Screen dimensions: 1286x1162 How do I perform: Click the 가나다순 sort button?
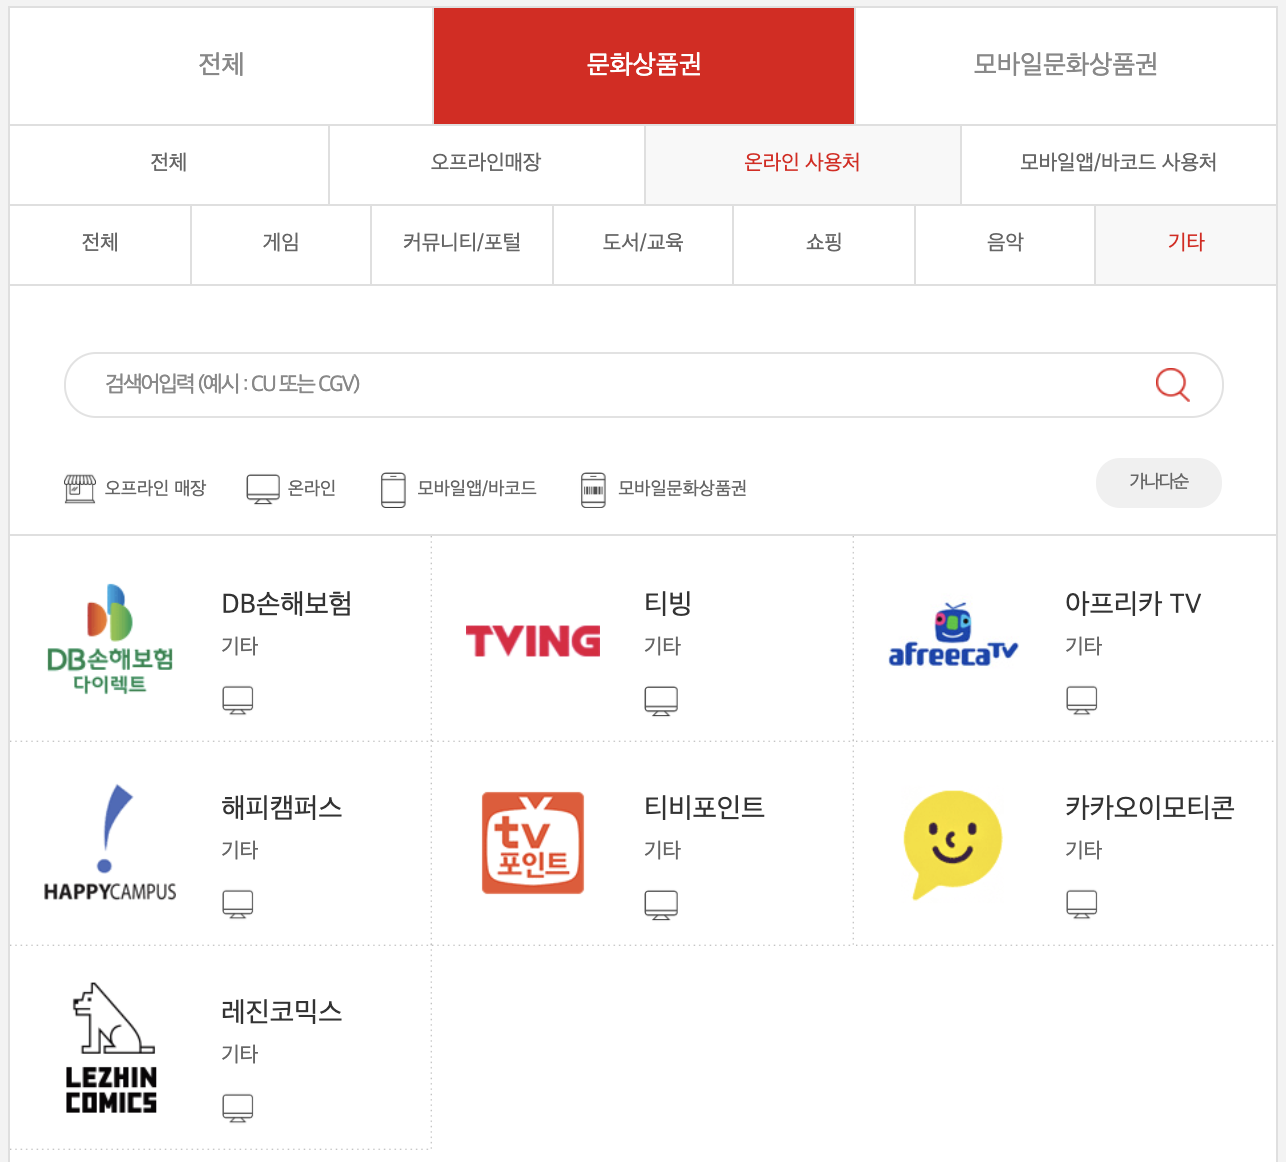tap(1158, 482)
